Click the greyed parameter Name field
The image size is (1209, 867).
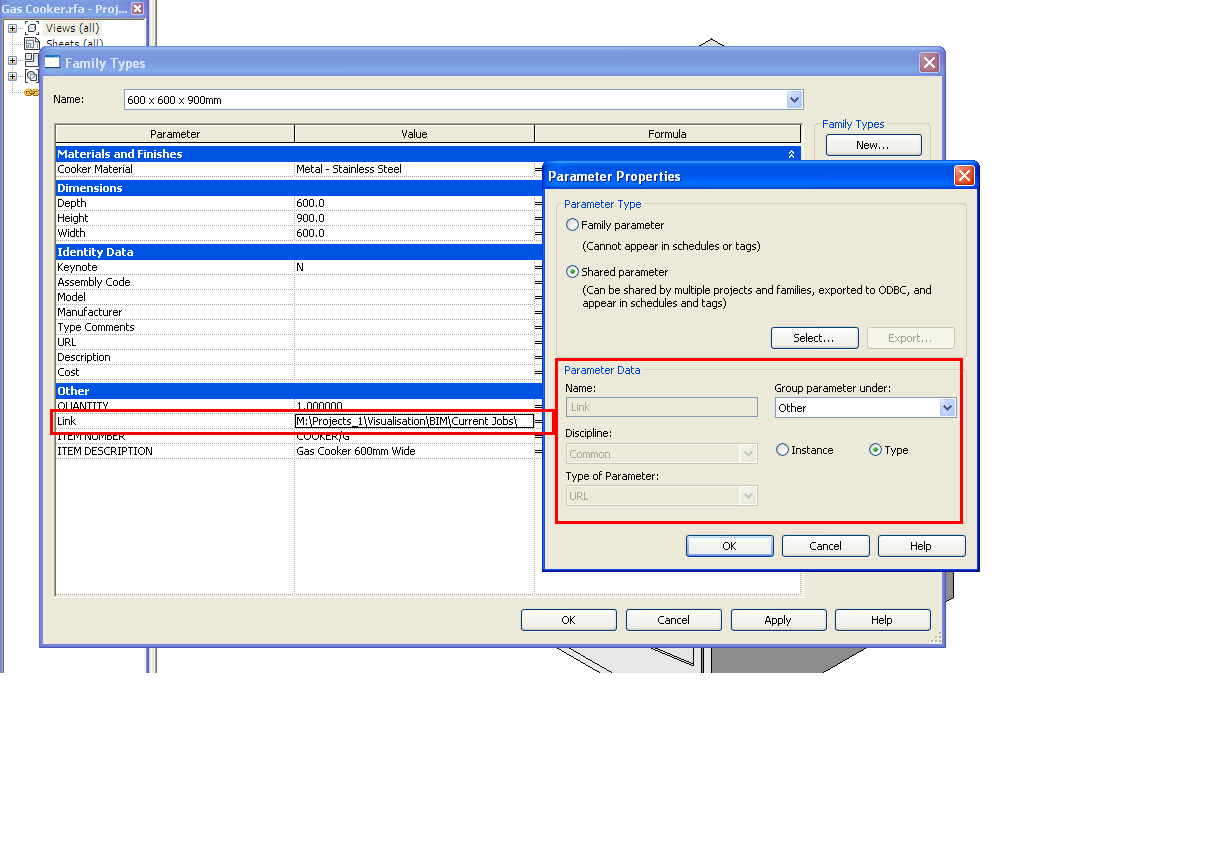coord(661,407)
